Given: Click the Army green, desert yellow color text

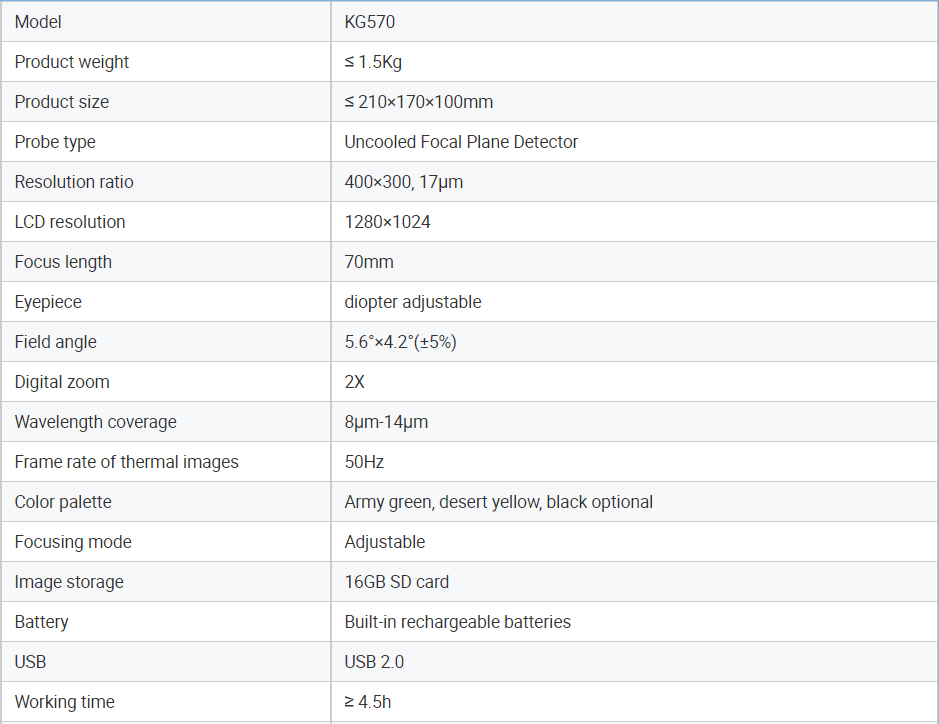Looking at the screenshot, I should click(443, 502).
